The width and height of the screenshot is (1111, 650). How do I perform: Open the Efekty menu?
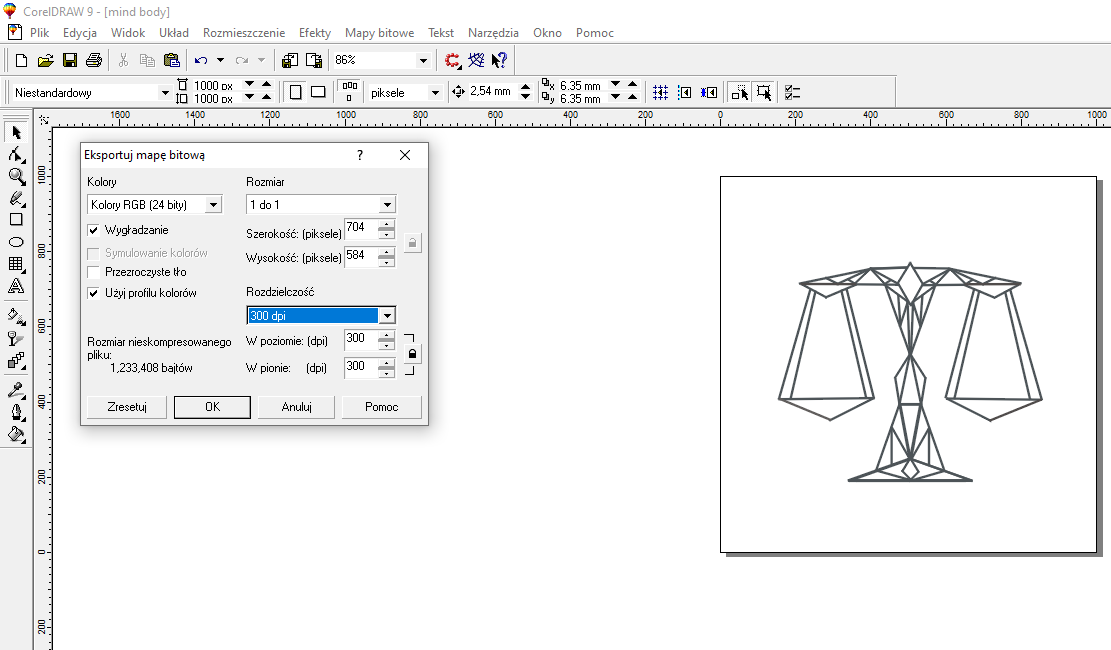pyautogui.click(x=315, y=33)
